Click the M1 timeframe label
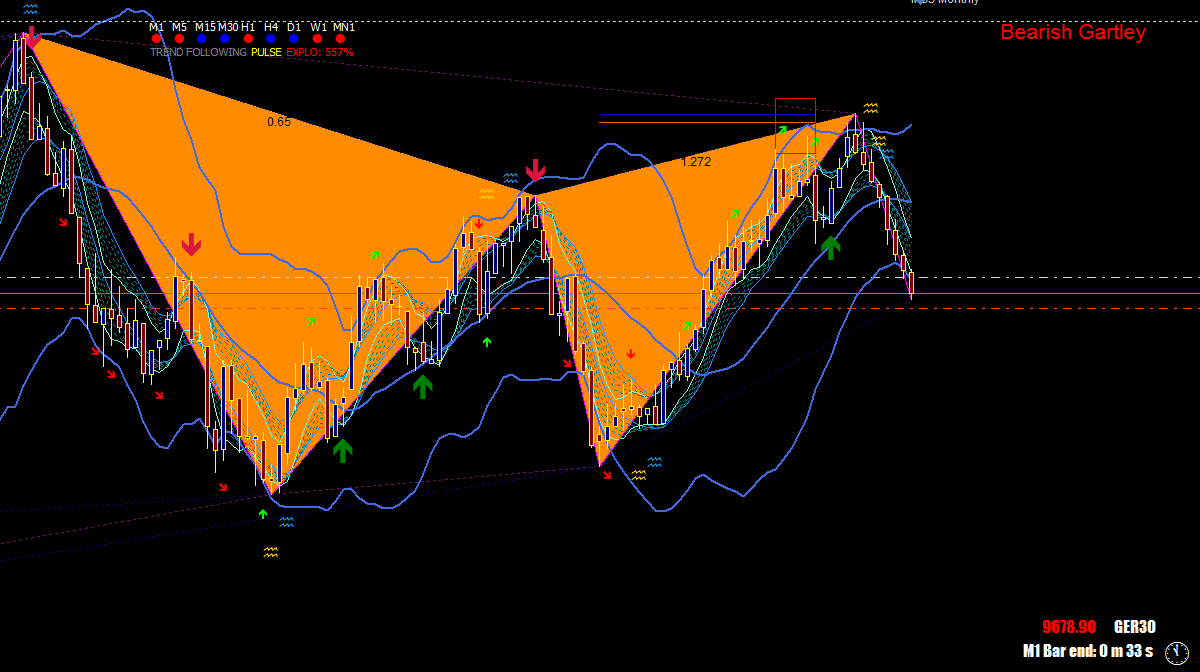This screenshot has width=1200, height=672. [x=157, y=27]
